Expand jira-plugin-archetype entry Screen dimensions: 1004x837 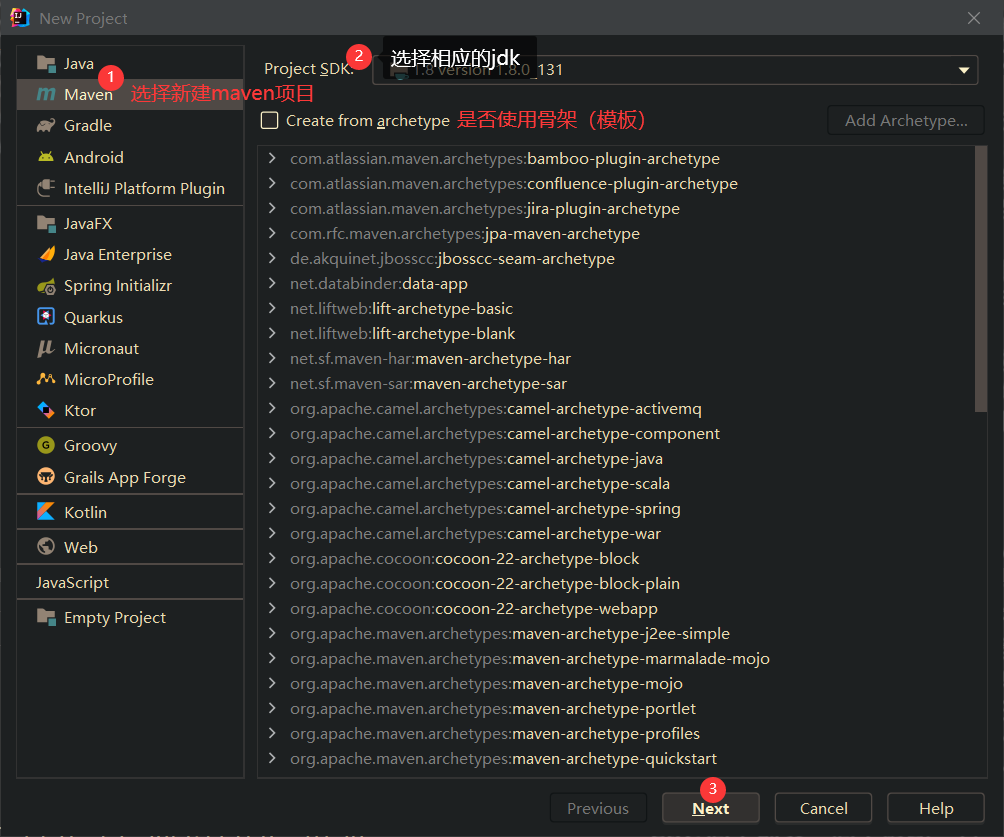pyautogui.click(x=272, y=208)
